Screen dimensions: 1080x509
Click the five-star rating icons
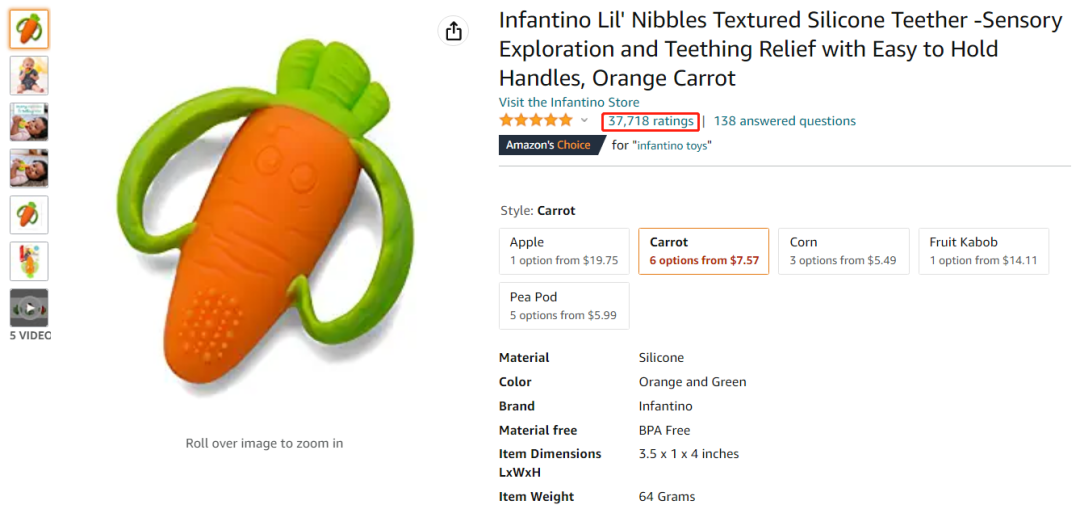tap(536, 121)
